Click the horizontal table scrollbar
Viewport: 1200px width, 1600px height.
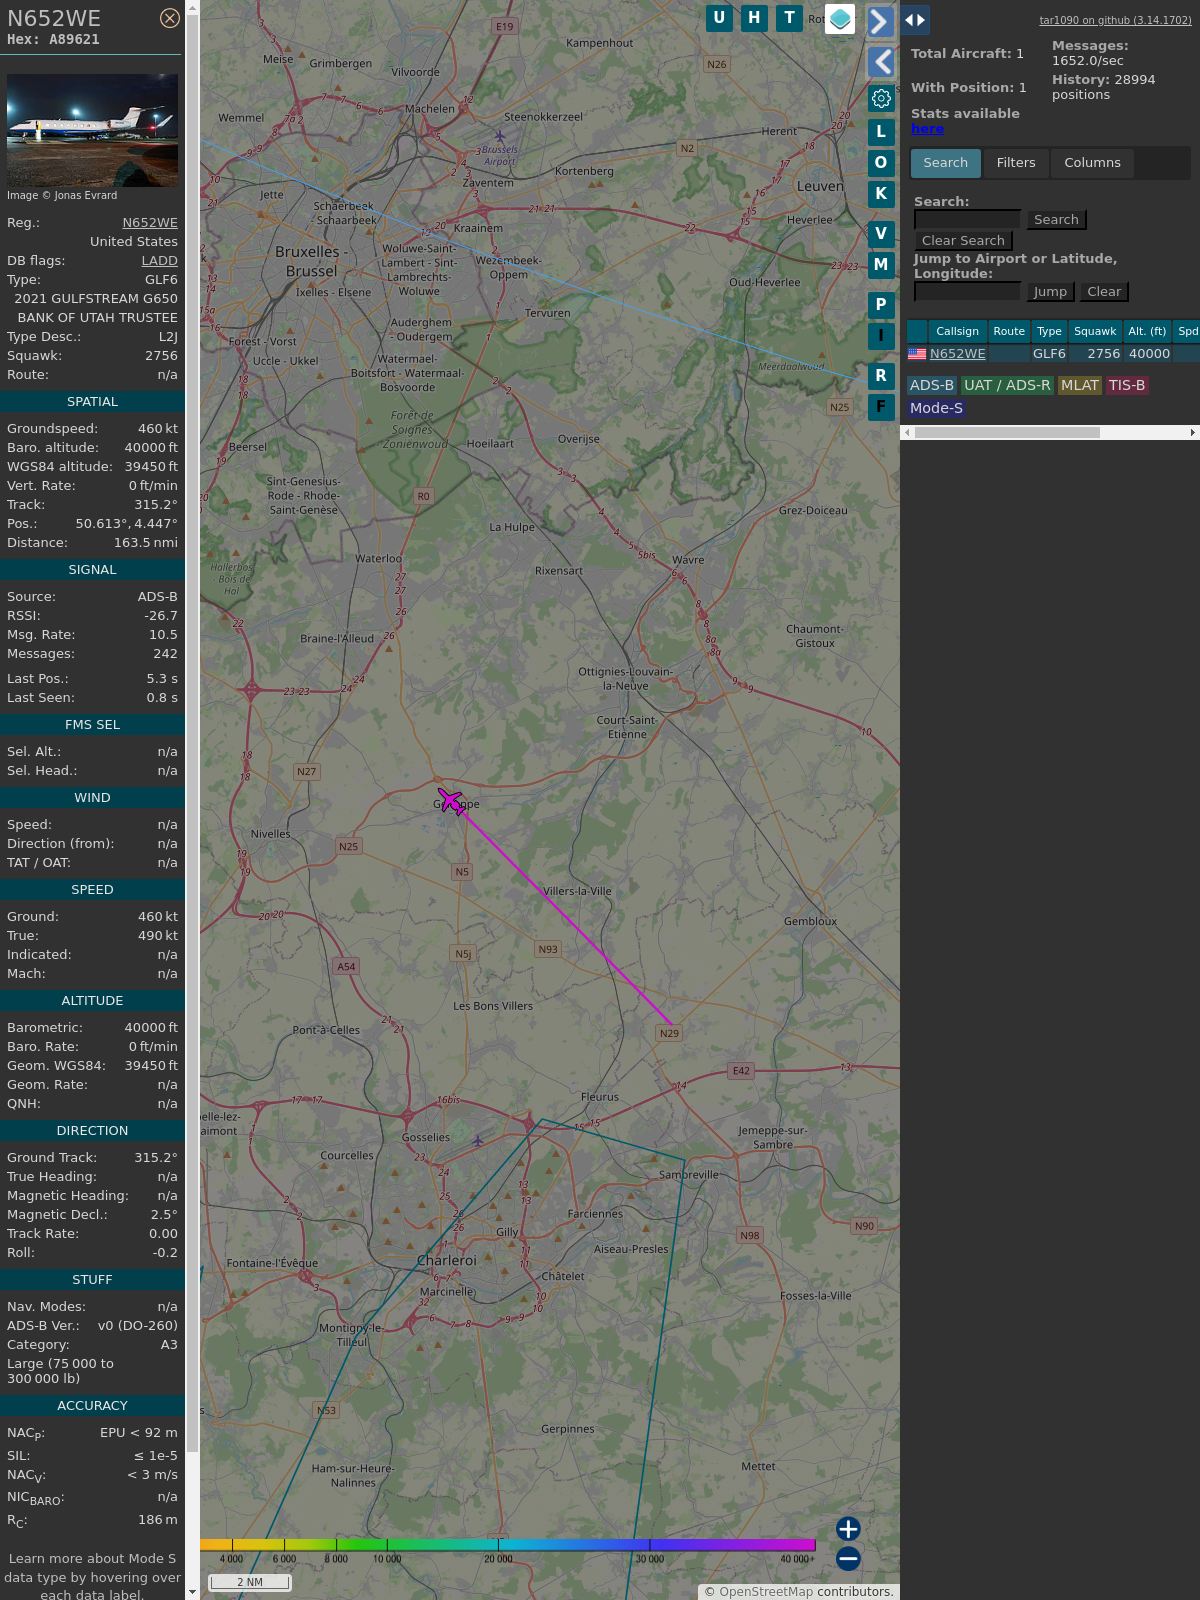pos(1007,433)
